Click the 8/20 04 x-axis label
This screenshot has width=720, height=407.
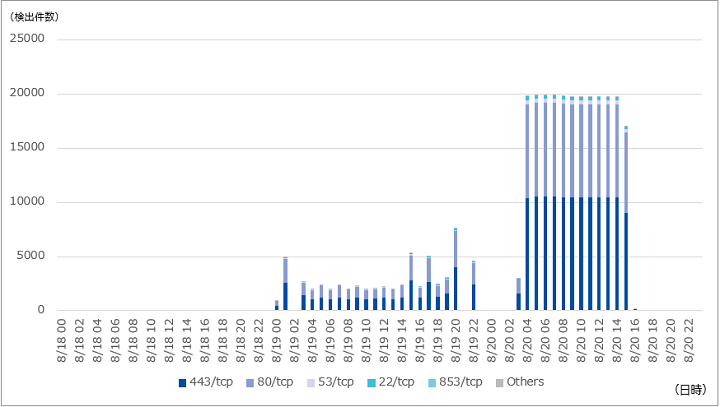click(528, 341)
